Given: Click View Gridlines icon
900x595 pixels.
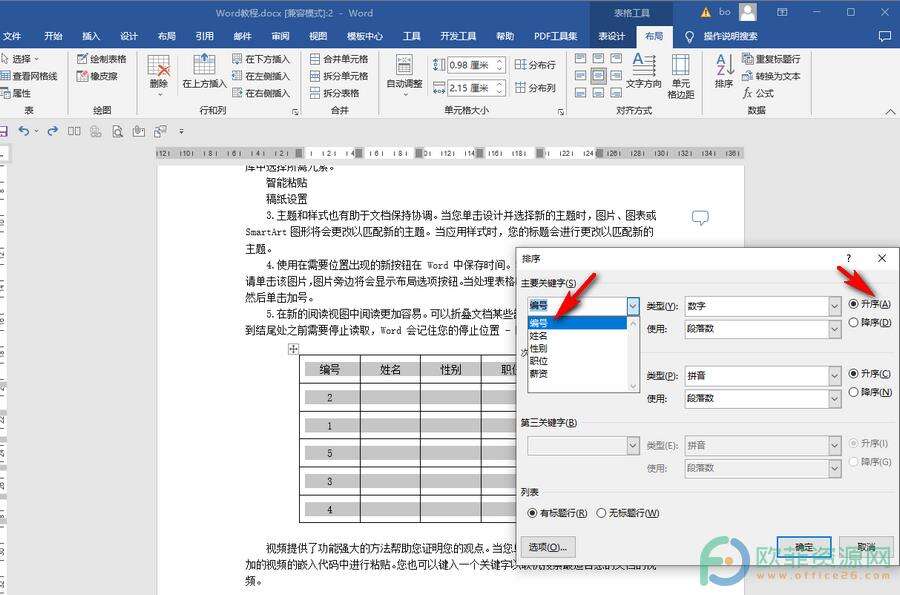Looking at the screenshot, I should tap(29, 76).
